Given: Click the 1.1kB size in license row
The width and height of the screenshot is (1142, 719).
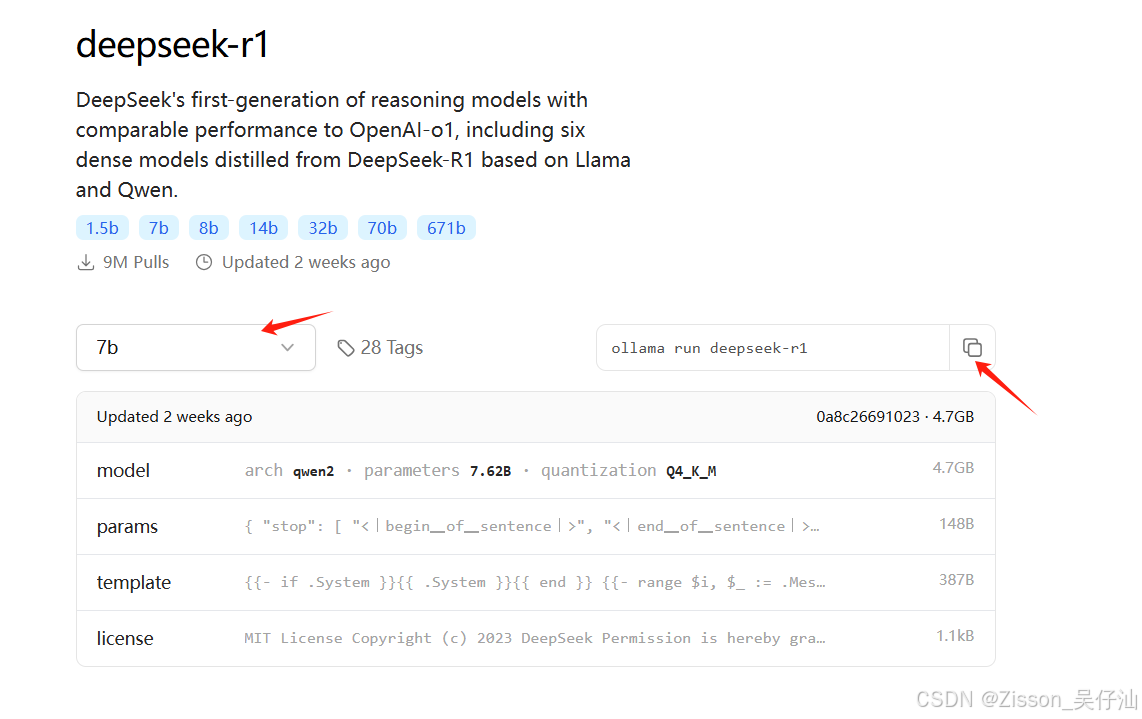Looking at the screenshot, I should pos(955,636).
